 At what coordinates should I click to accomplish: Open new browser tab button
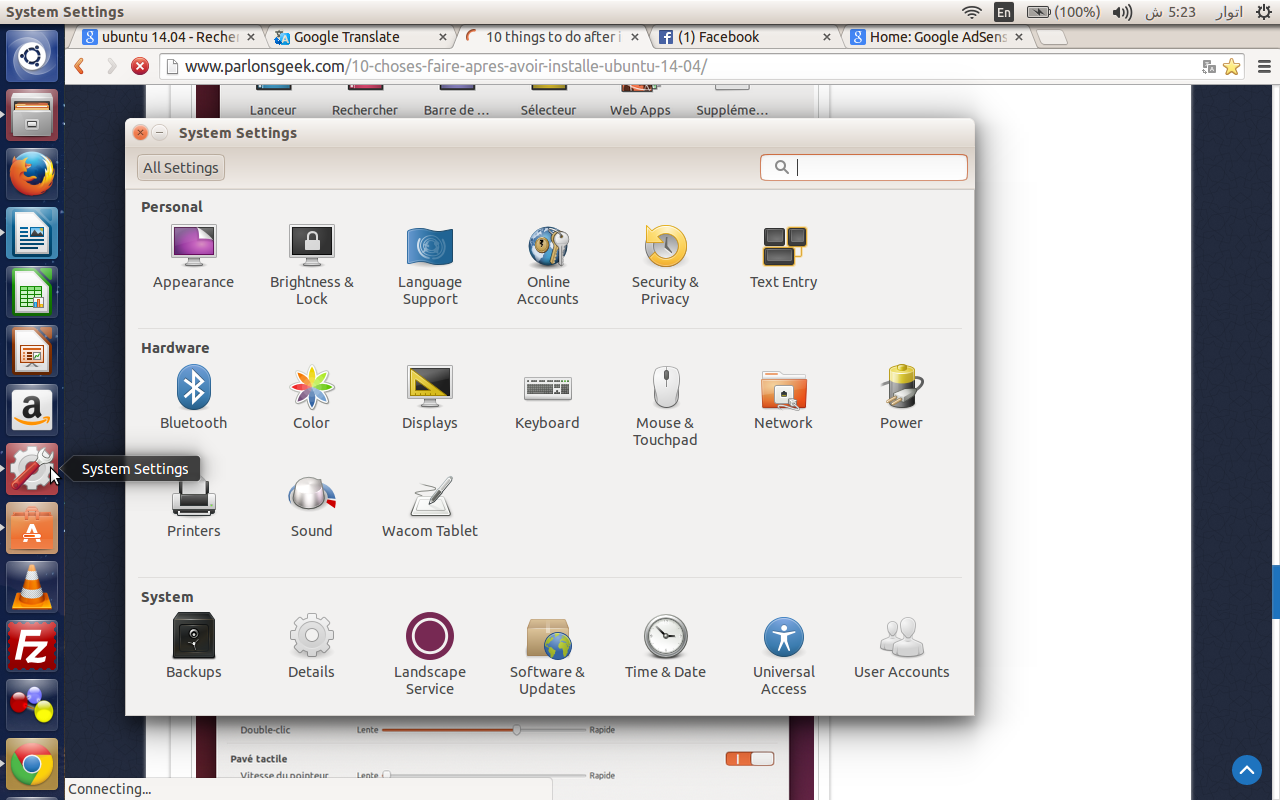(1052, 38)
